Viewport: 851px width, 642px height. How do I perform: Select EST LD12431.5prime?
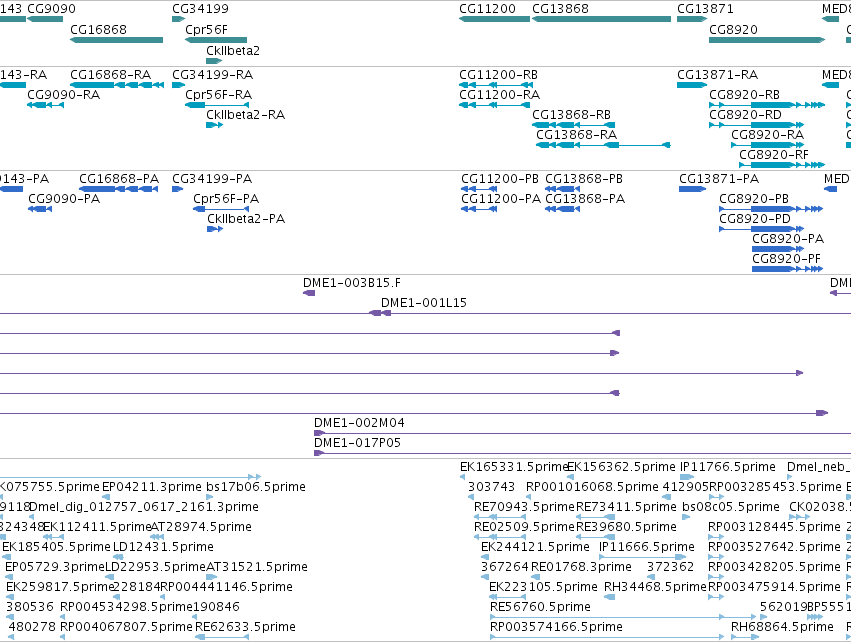[163, 547]
